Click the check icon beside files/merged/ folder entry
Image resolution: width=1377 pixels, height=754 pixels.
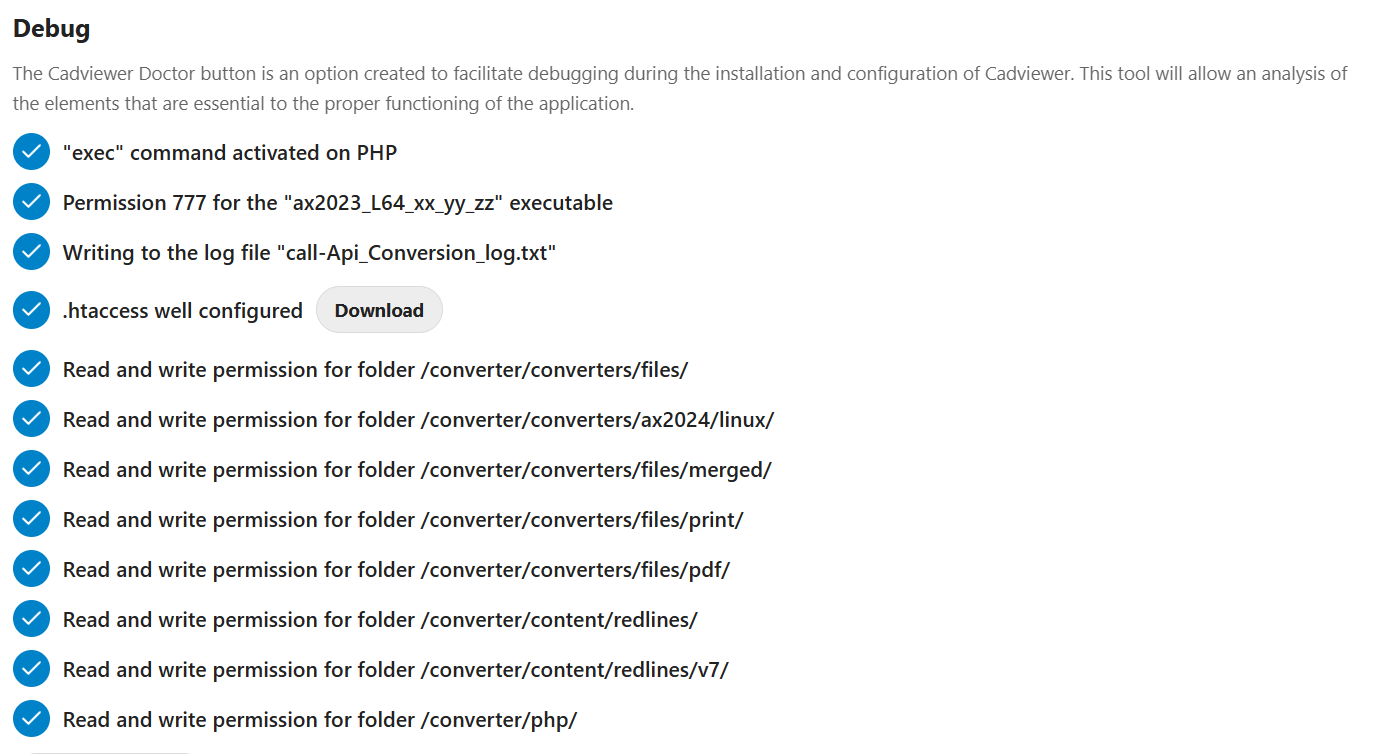coord(31,468)
